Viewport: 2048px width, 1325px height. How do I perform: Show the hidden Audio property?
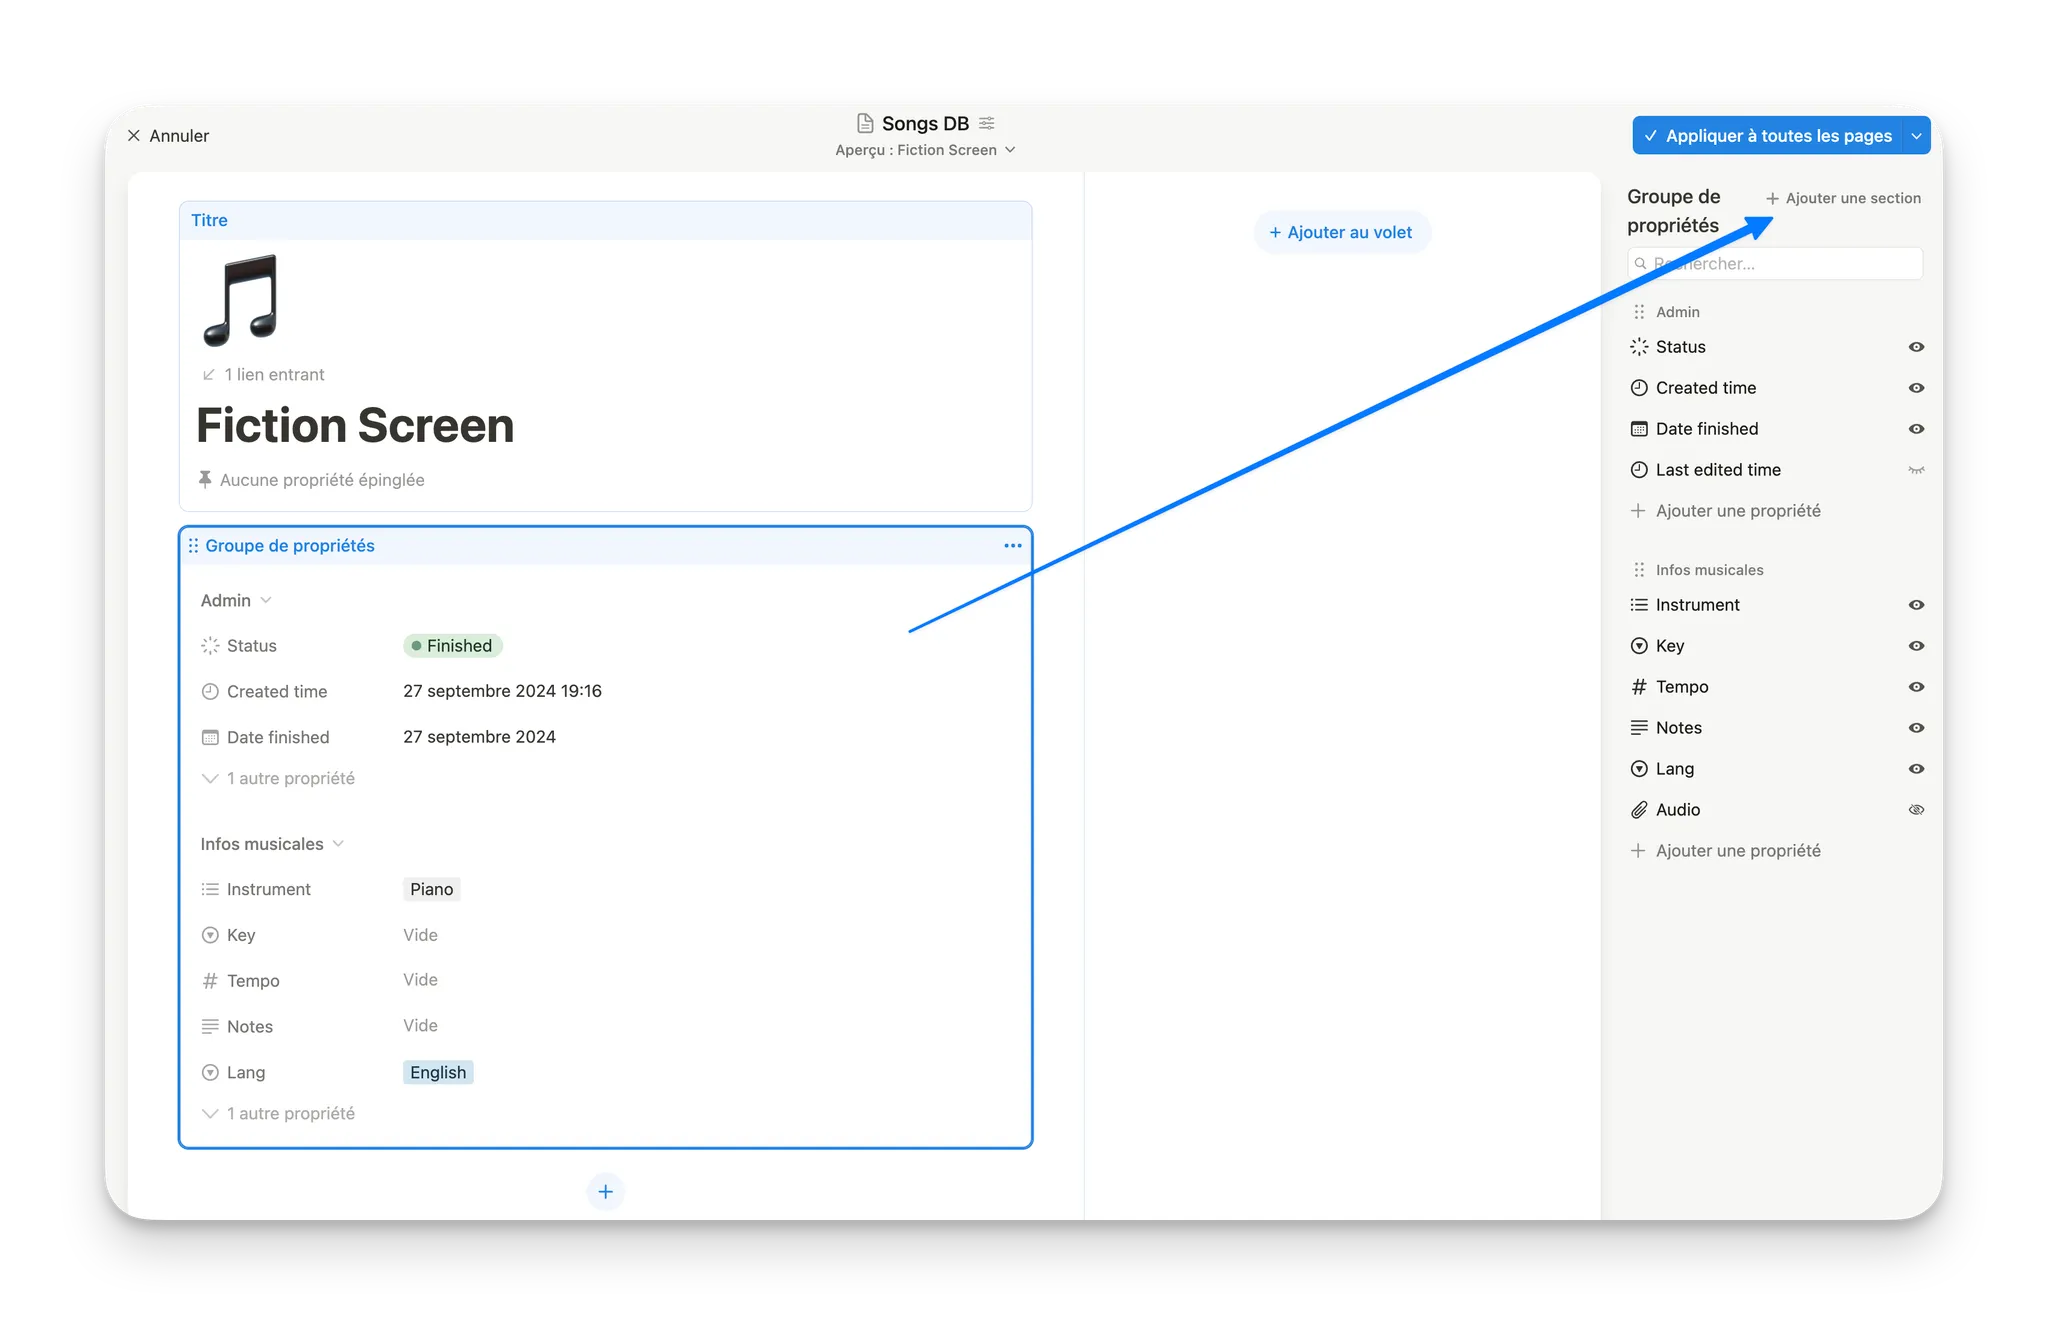pos(1916,810)
